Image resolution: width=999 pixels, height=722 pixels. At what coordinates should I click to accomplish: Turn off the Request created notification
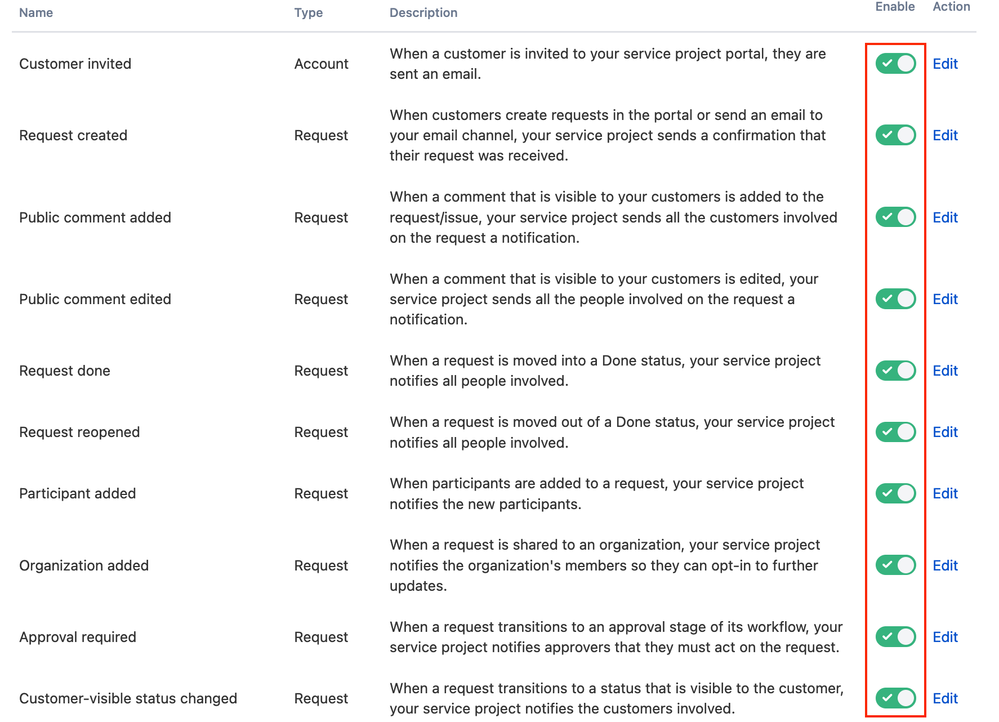(x=895, y=135)
